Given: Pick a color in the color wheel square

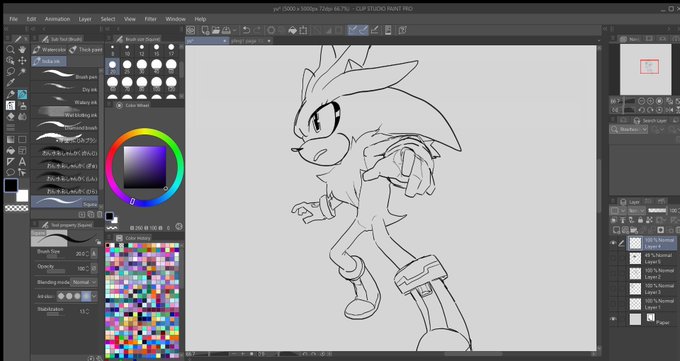Looking at the screenshot, I should (x=144, y=167).
